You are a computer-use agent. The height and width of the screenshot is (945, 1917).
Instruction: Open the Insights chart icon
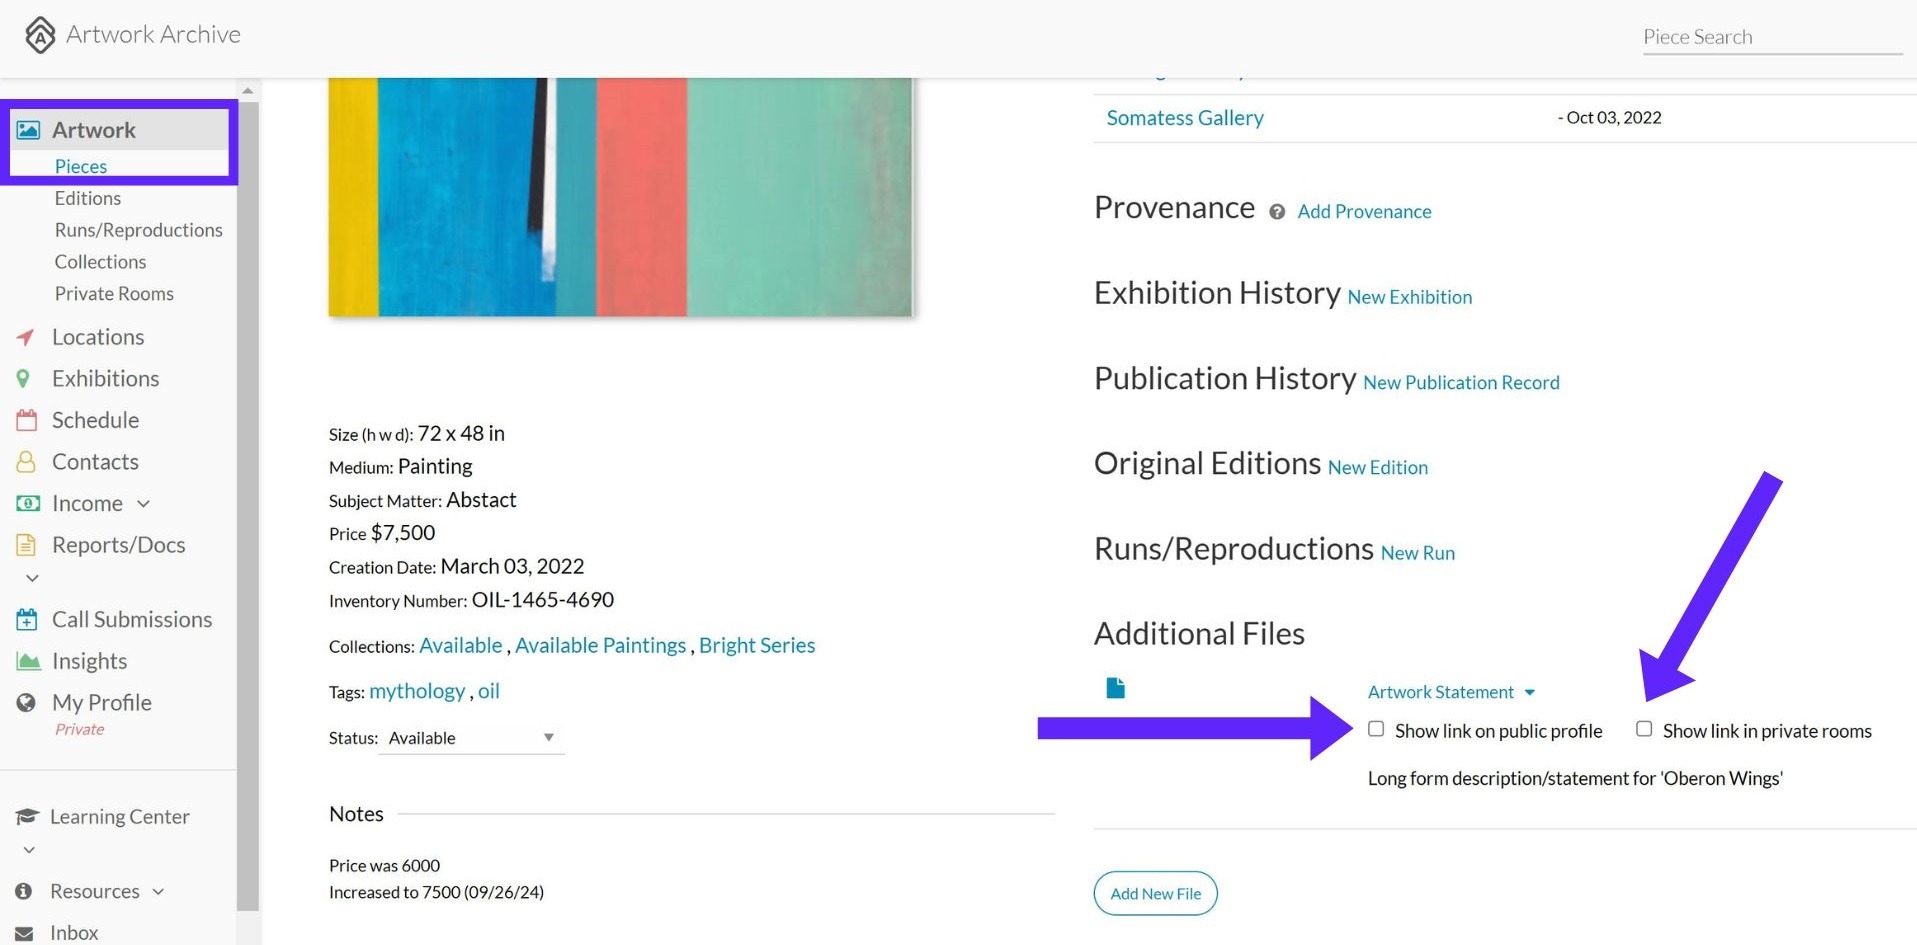point(28,661)
